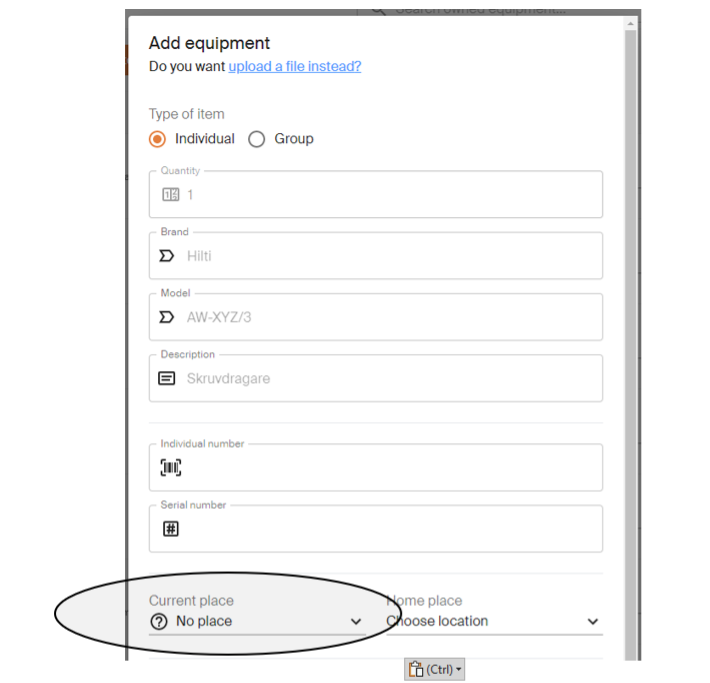The height and width of the screenshot is (683, 710).
Task: Follow the upload a file instead link
Action: point(295,67)
